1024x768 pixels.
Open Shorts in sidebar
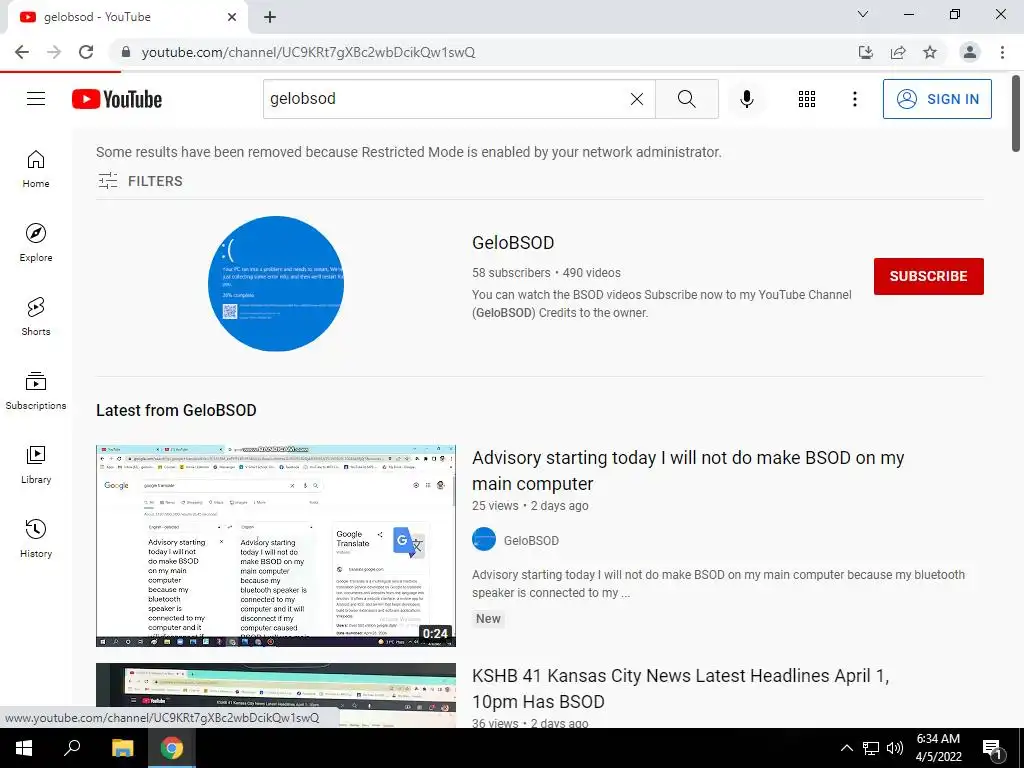(36, 317)
